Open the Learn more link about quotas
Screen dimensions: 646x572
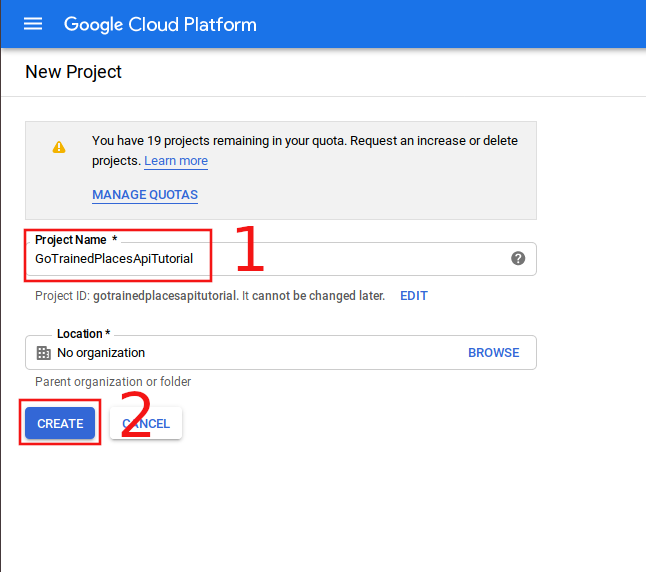click(176, 161)
